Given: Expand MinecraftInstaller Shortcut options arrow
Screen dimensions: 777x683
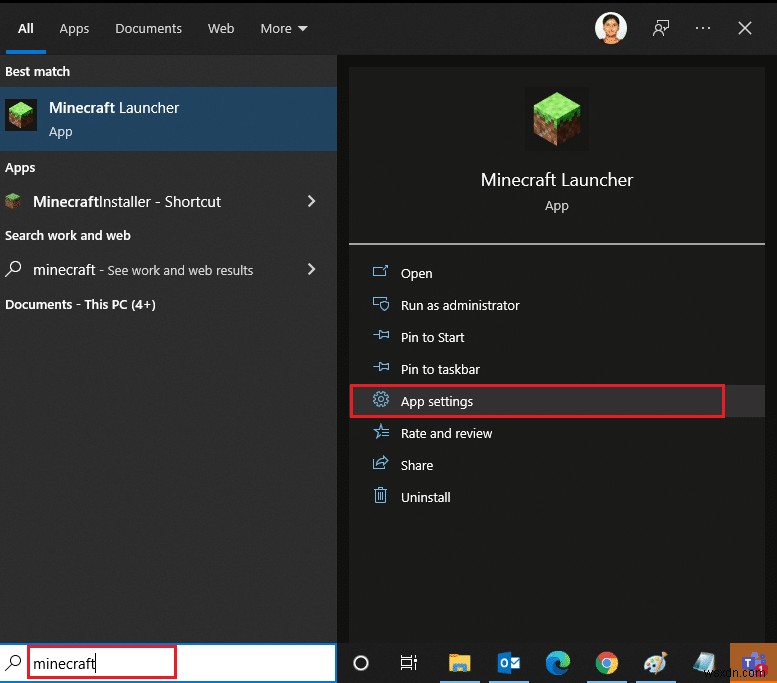Looking at the screenshot, I should point(311,201).
